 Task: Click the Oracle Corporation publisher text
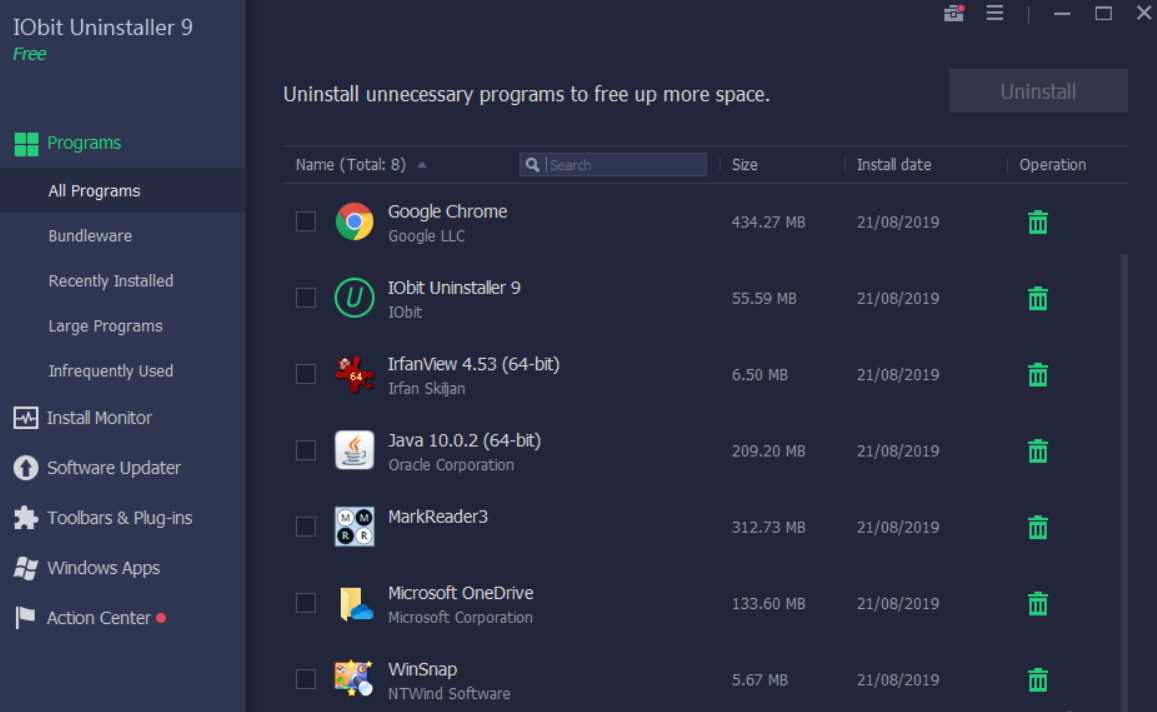(x=451, y=465)
